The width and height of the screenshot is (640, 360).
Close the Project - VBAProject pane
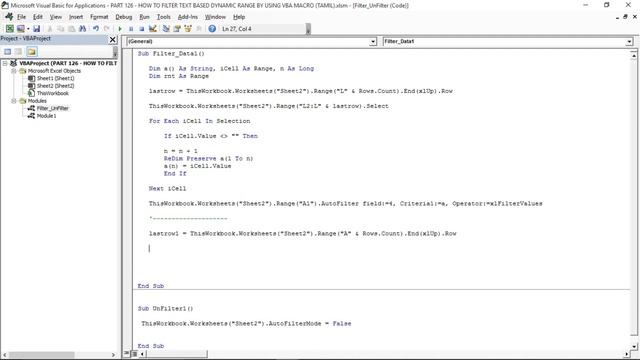click(113, 39)
